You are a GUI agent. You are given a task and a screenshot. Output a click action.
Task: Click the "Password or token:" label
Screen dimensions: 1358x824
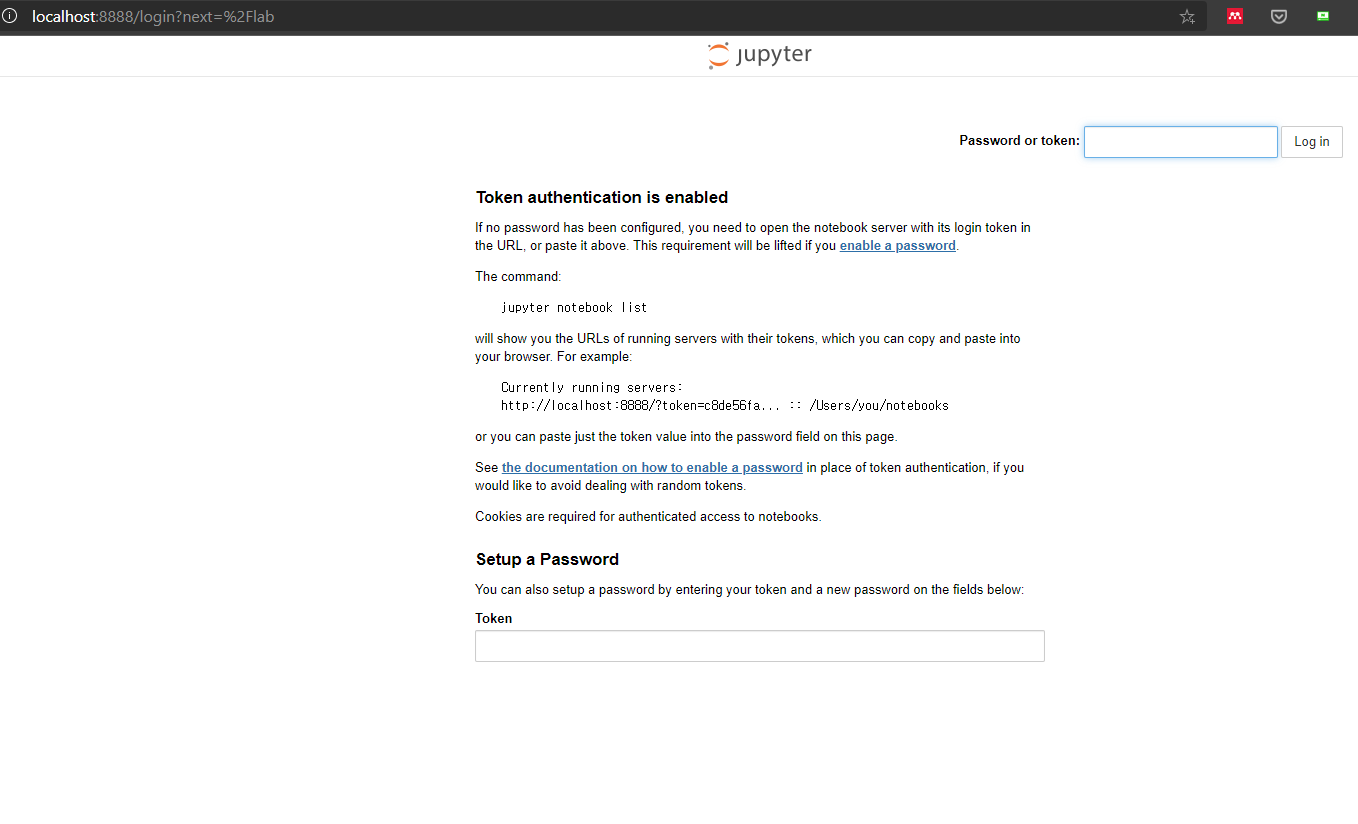pyautogui.click(x=1019, y=141)
